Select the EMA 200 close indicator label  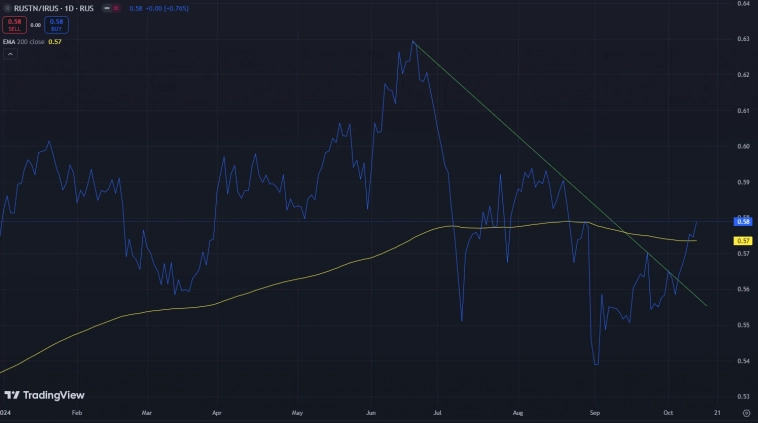25,41
